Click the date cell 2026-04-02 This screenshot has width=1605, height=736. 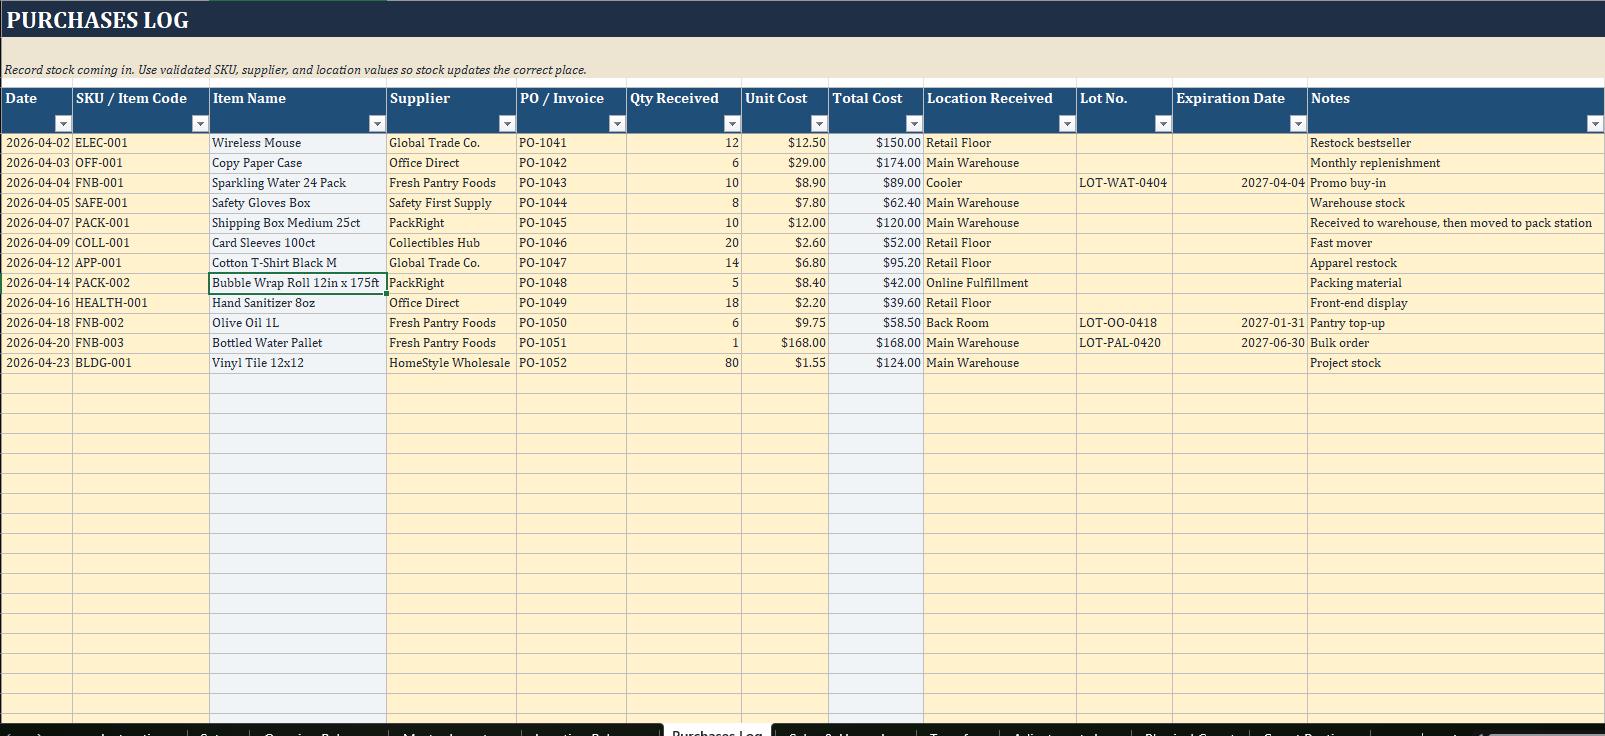[37, 143]
